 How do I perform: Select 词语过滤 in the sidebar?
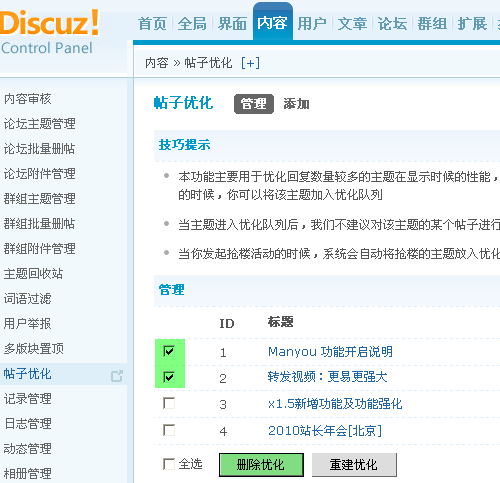pos(28,298)
